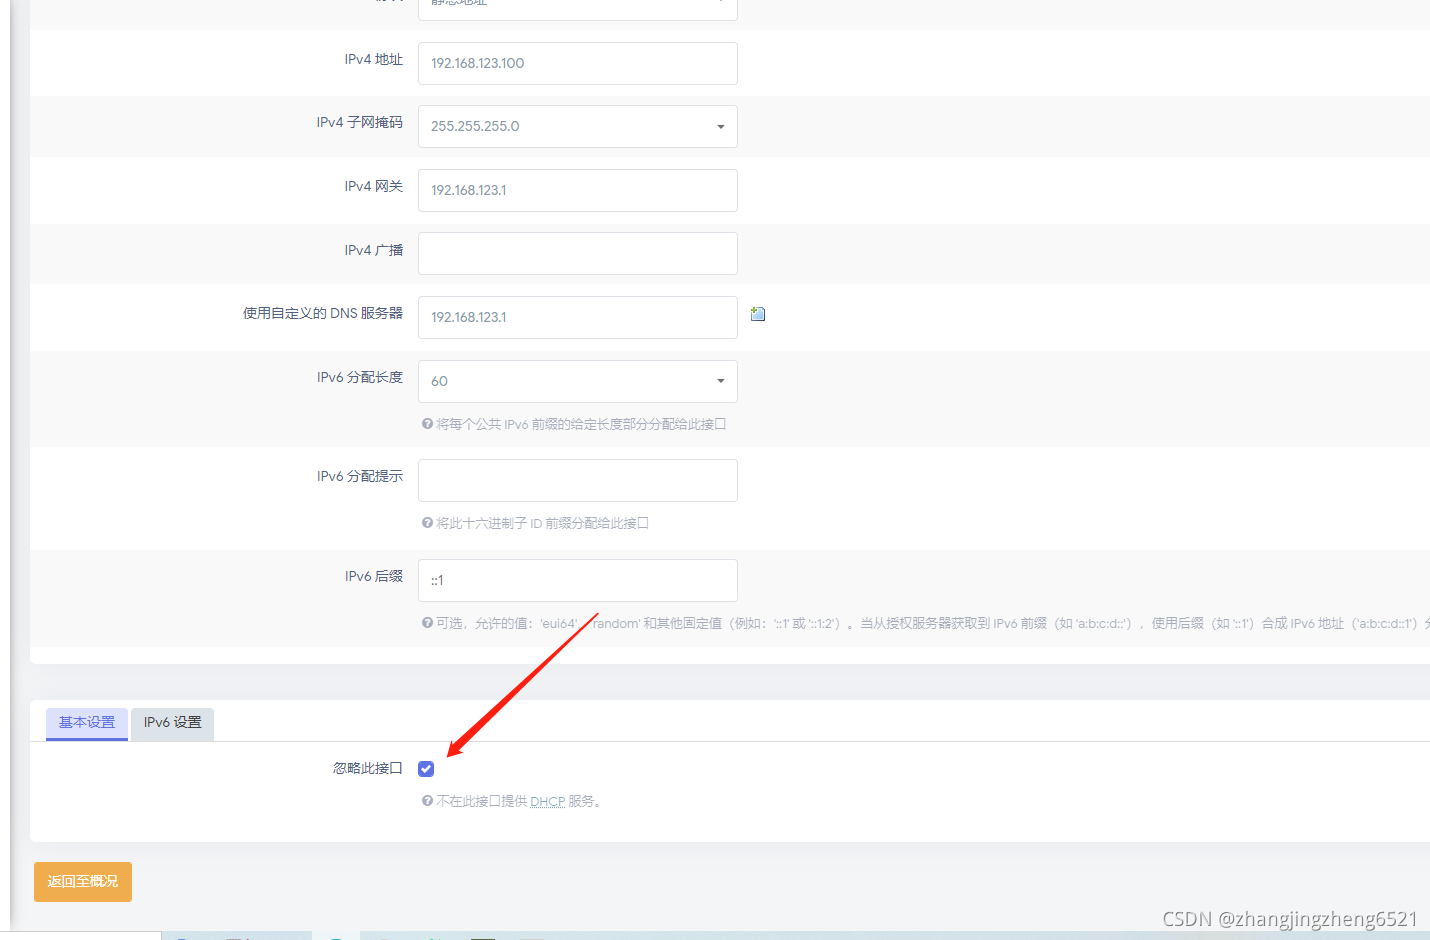1430x940 pixels.
Task: Focus the IPv6 后缀 input field
Action: click(x=578, y=580)
